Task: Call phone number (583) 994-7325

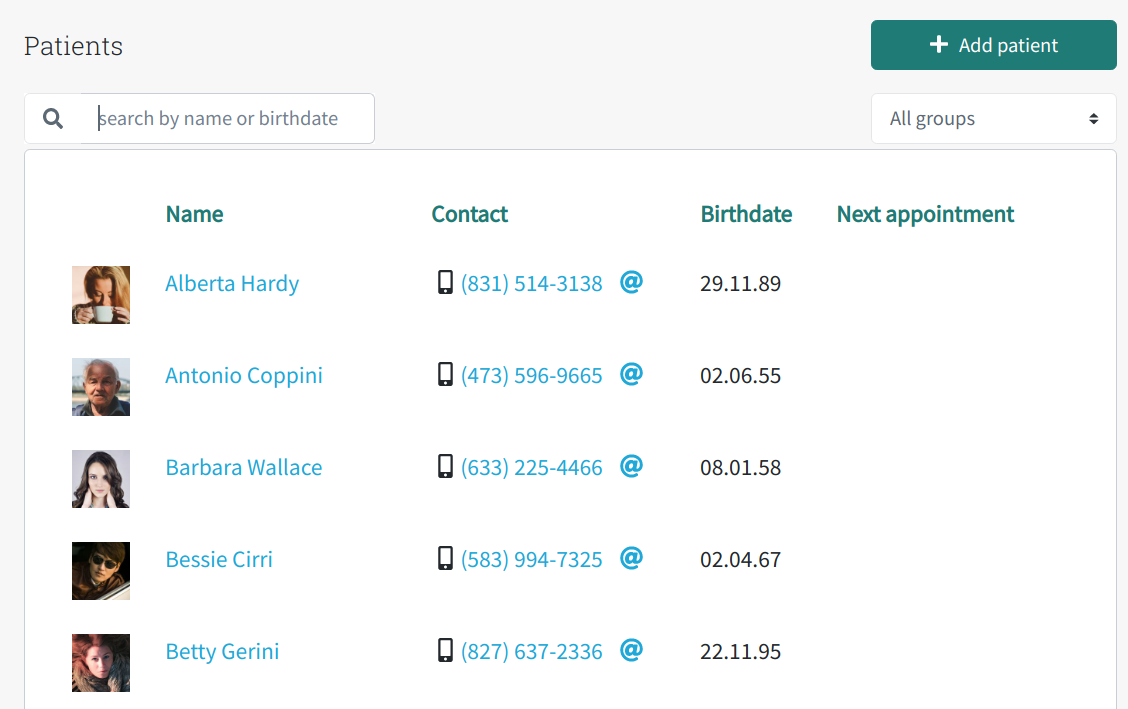Action: 532,559
